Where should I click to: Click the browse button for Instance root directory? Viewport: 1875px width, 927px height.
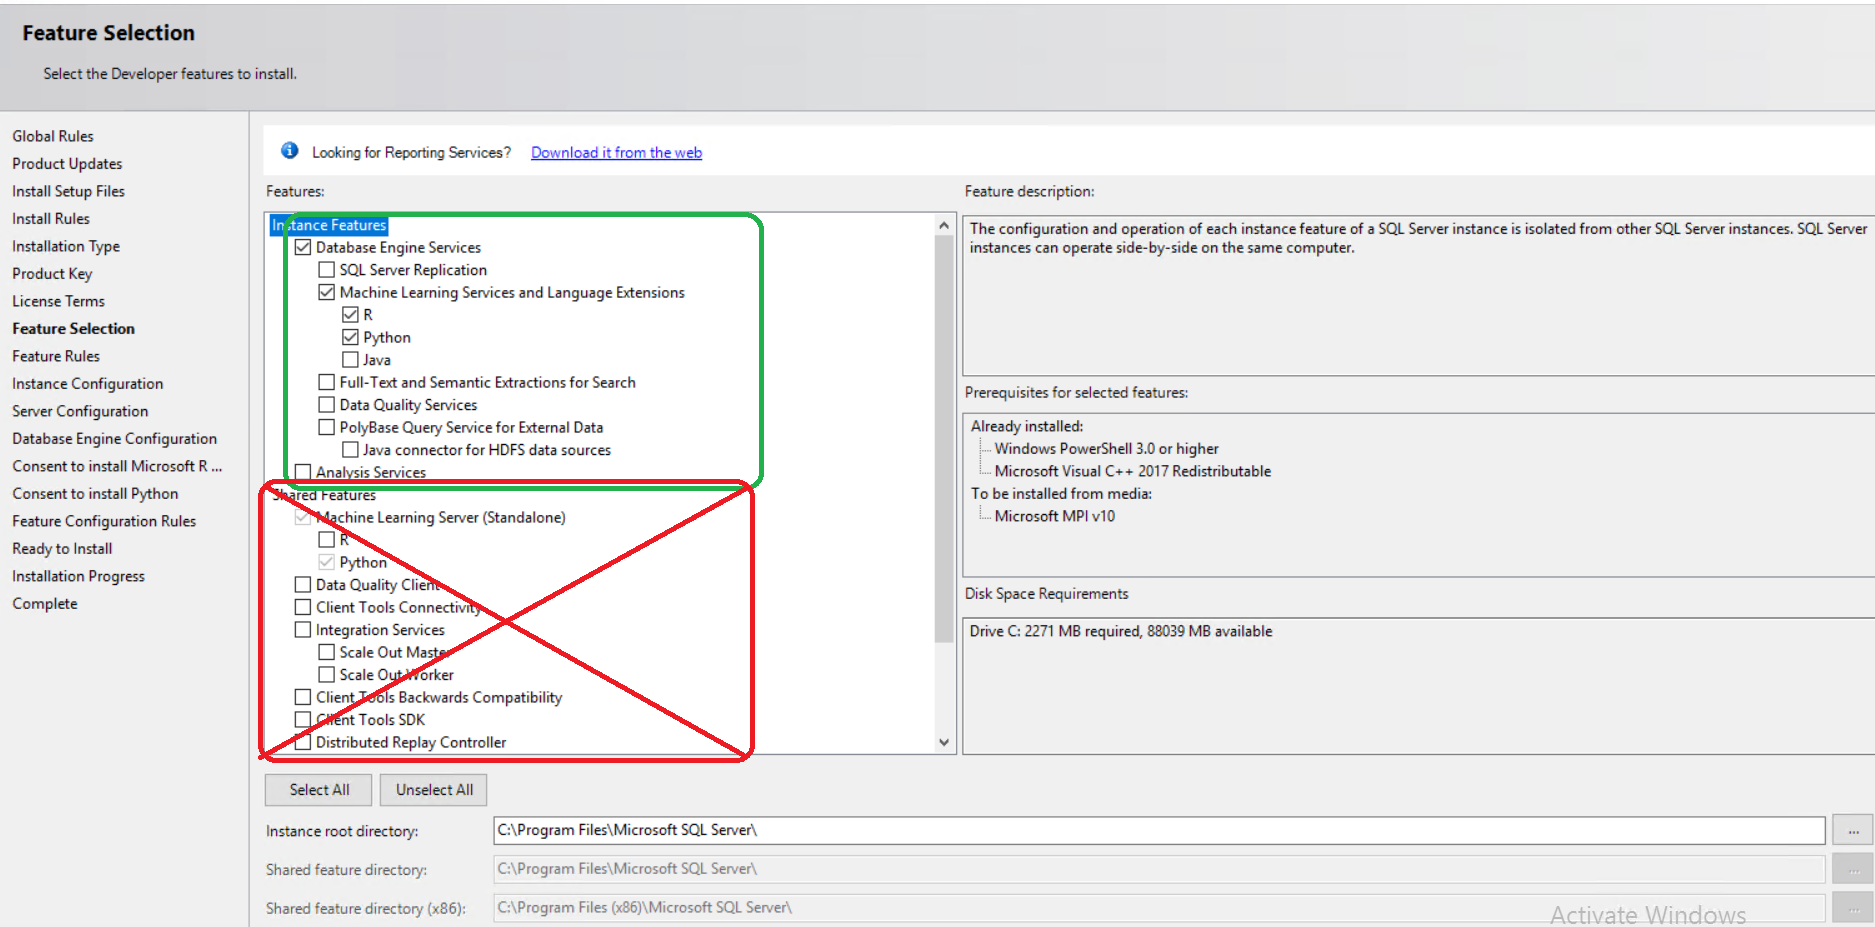(1852, 830)
